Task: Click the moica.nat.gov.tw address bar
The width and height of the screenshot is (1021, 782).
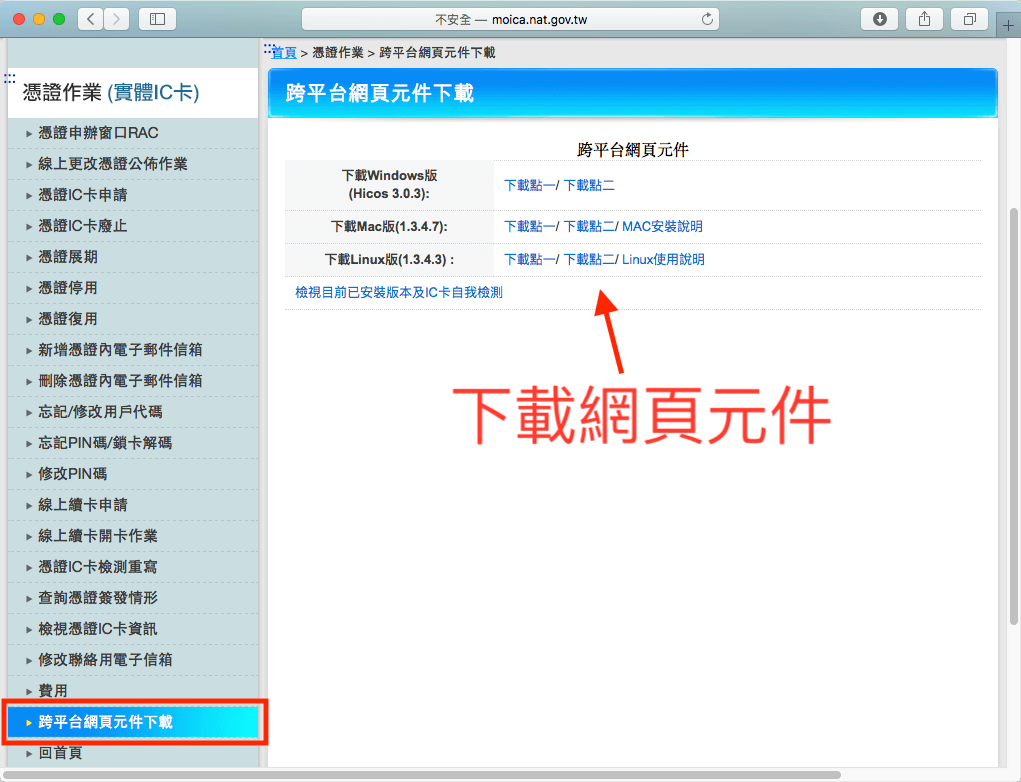Action: point(510,20)
